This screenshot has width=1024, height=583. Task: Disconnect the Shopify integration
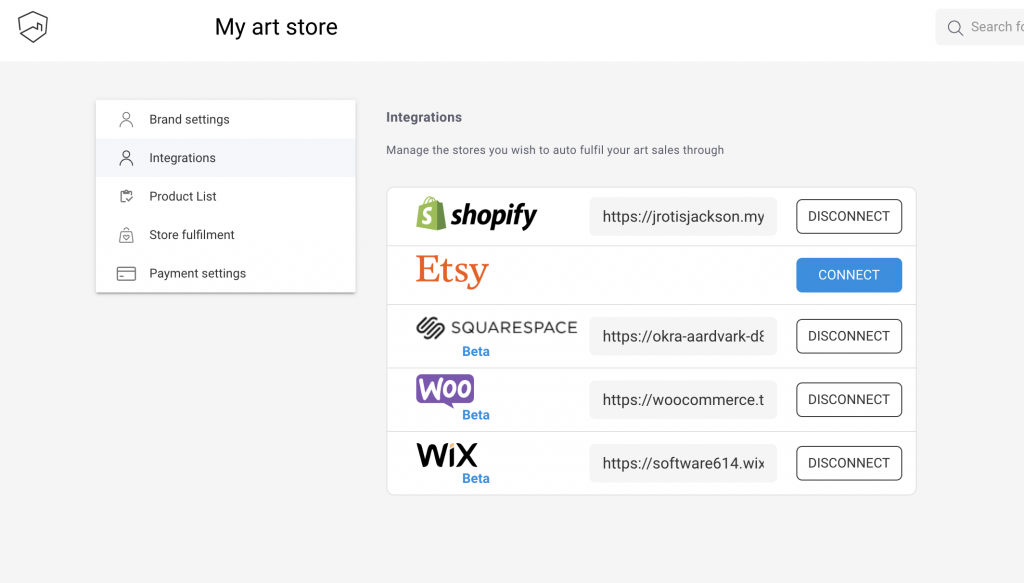tap(849, 216)
